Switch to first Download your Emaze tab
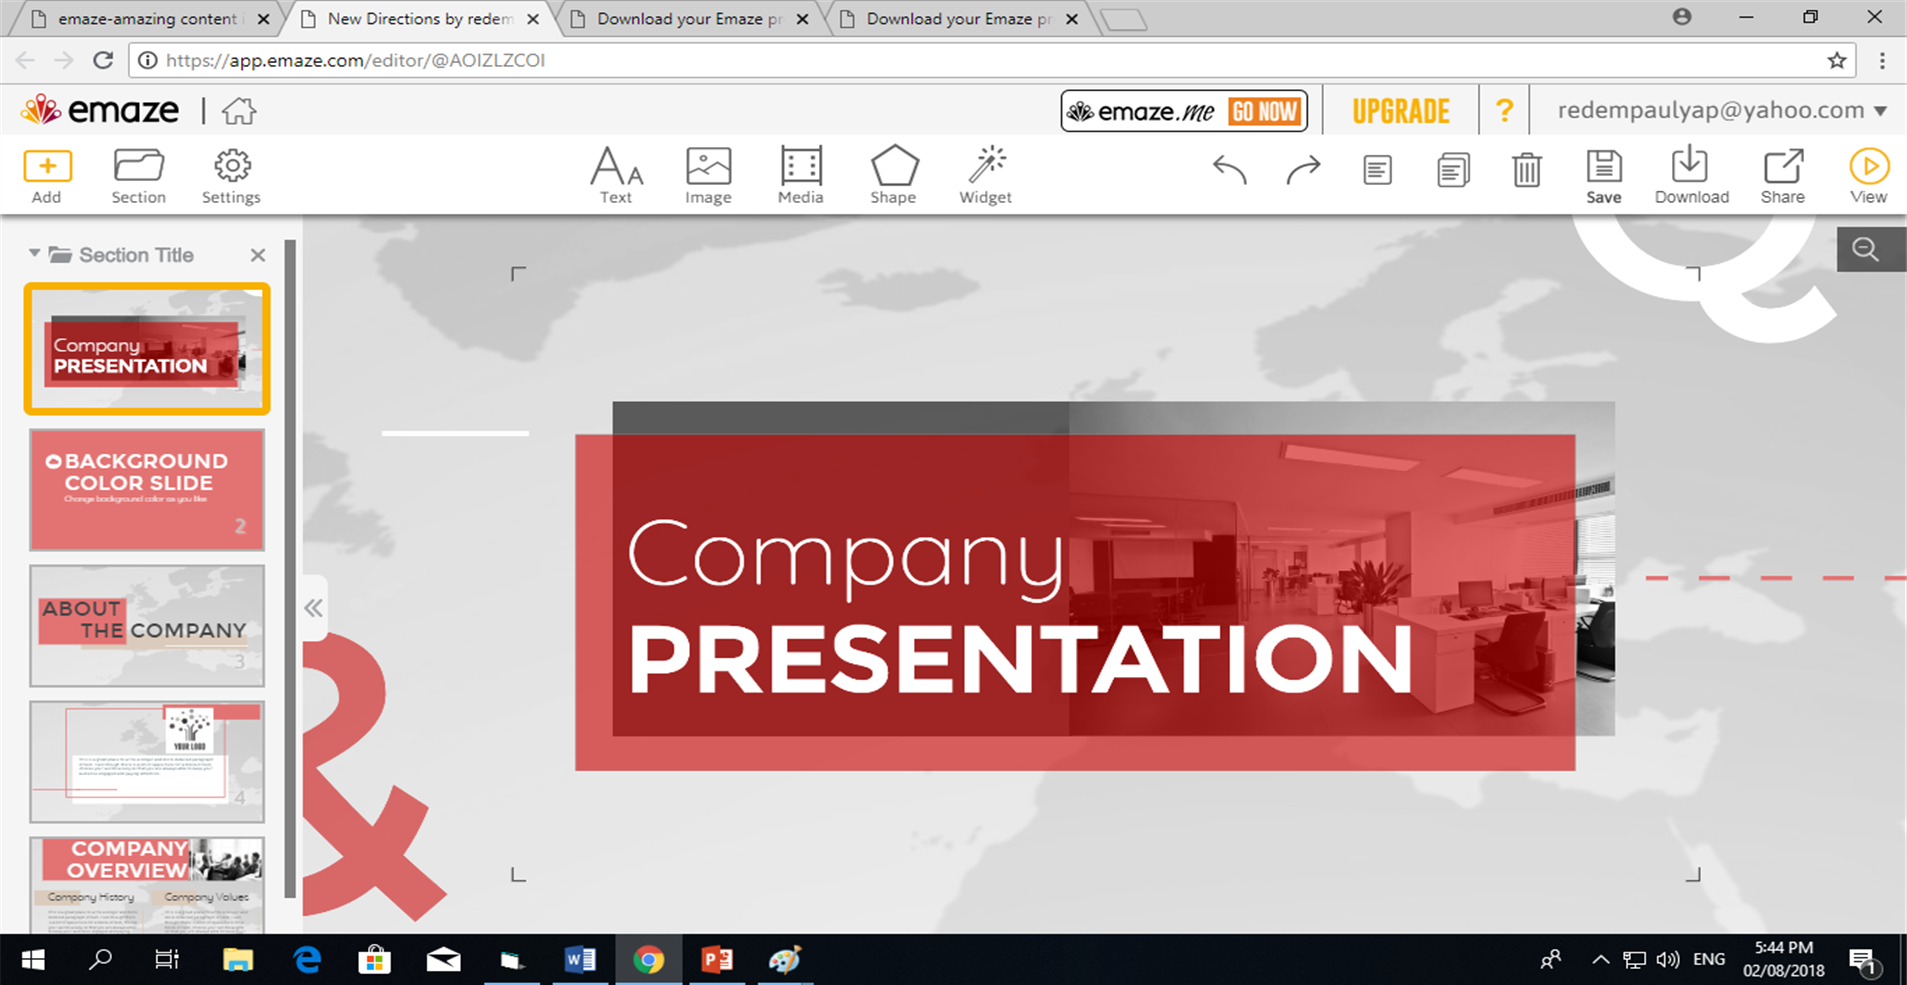The image size is (1907, 985). click(x=690, y=19)
